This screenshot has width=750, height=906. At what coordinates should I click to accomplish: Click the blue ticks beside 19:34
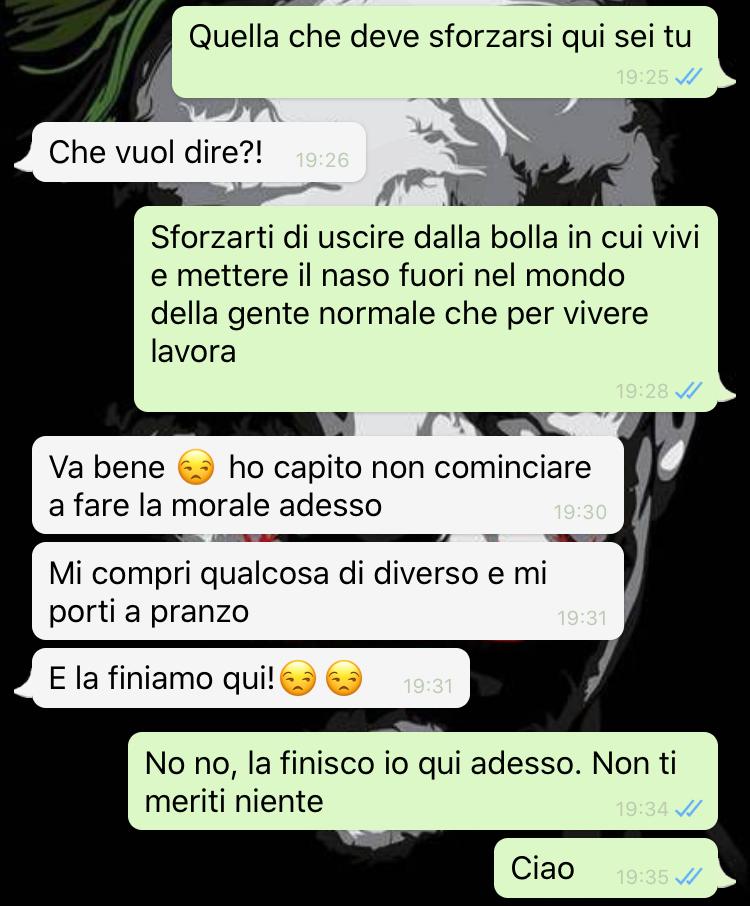pos(689,808)
